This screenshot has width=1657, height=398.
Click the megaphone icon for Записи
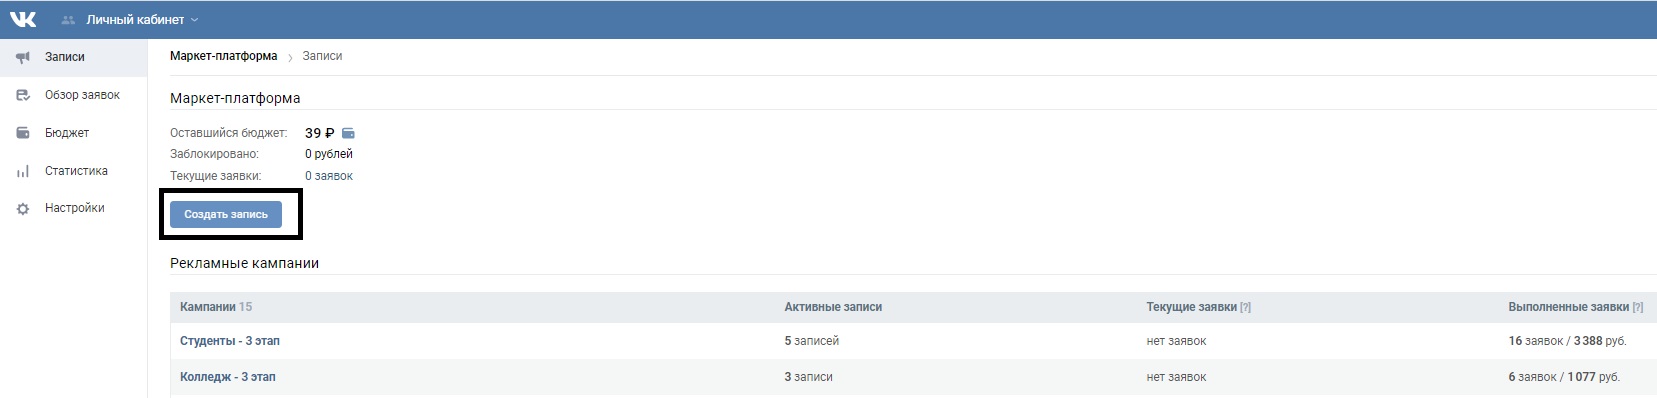[23, 57]
